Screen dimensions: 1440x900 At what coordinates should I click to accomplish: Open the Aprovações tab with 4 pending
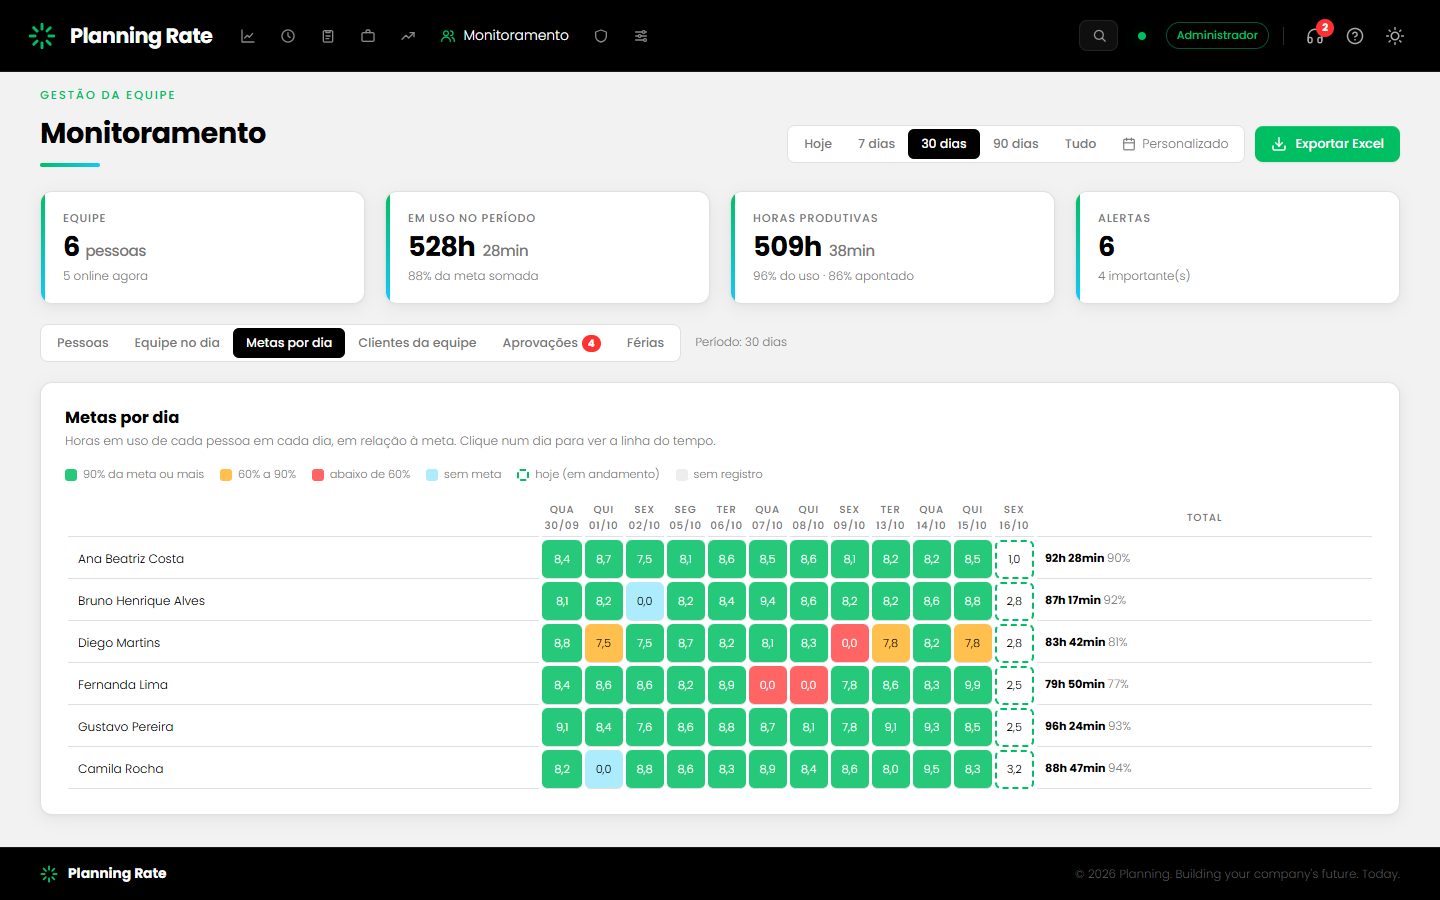[552, 343]
